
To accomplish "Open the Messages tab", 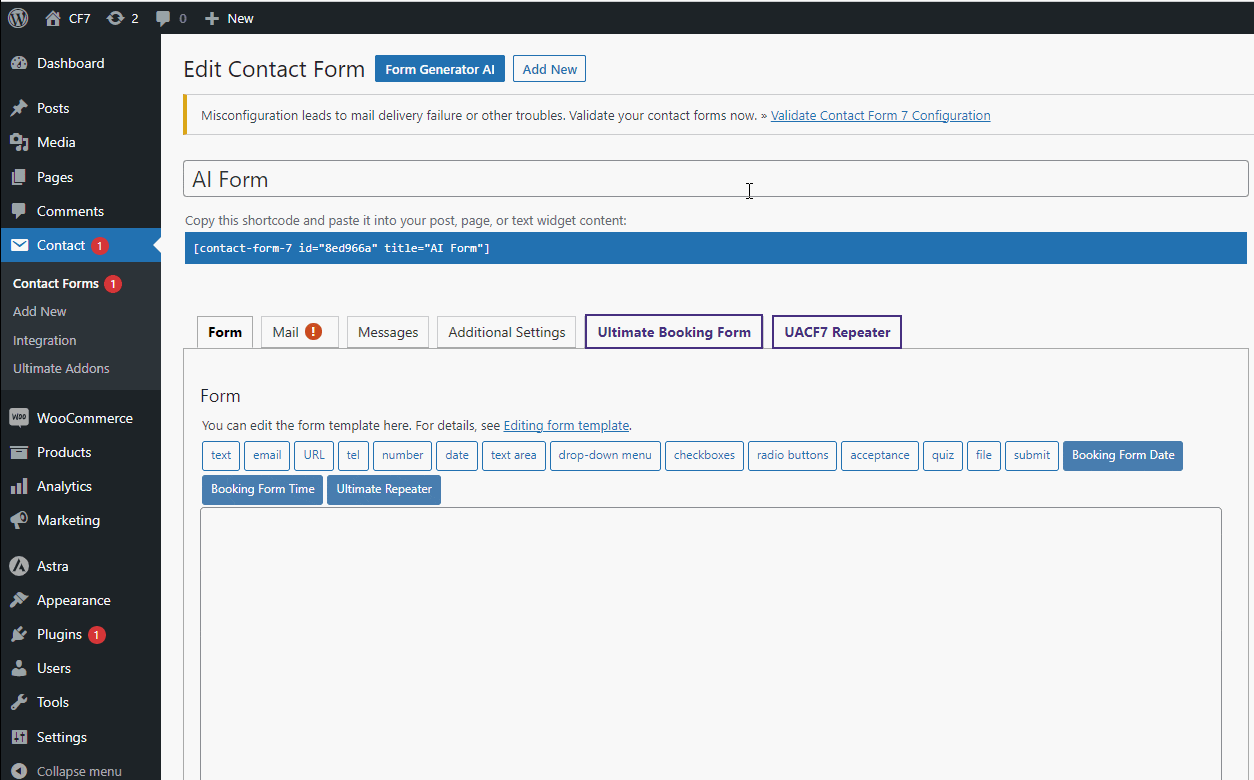I will coord(388,332).
